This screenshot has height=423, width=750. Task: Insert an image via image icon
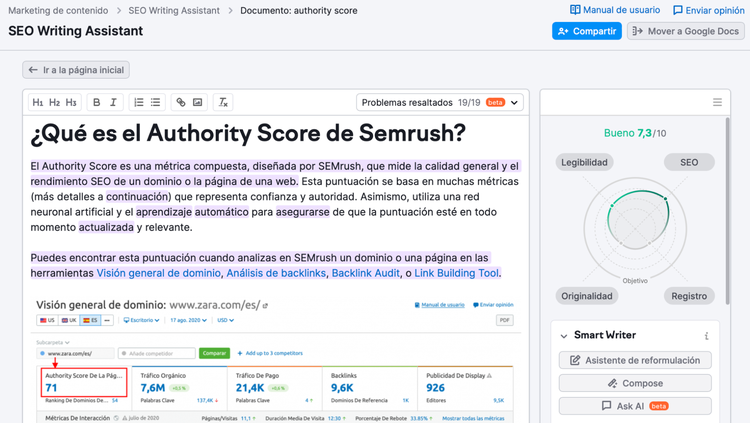click(198, 102)
